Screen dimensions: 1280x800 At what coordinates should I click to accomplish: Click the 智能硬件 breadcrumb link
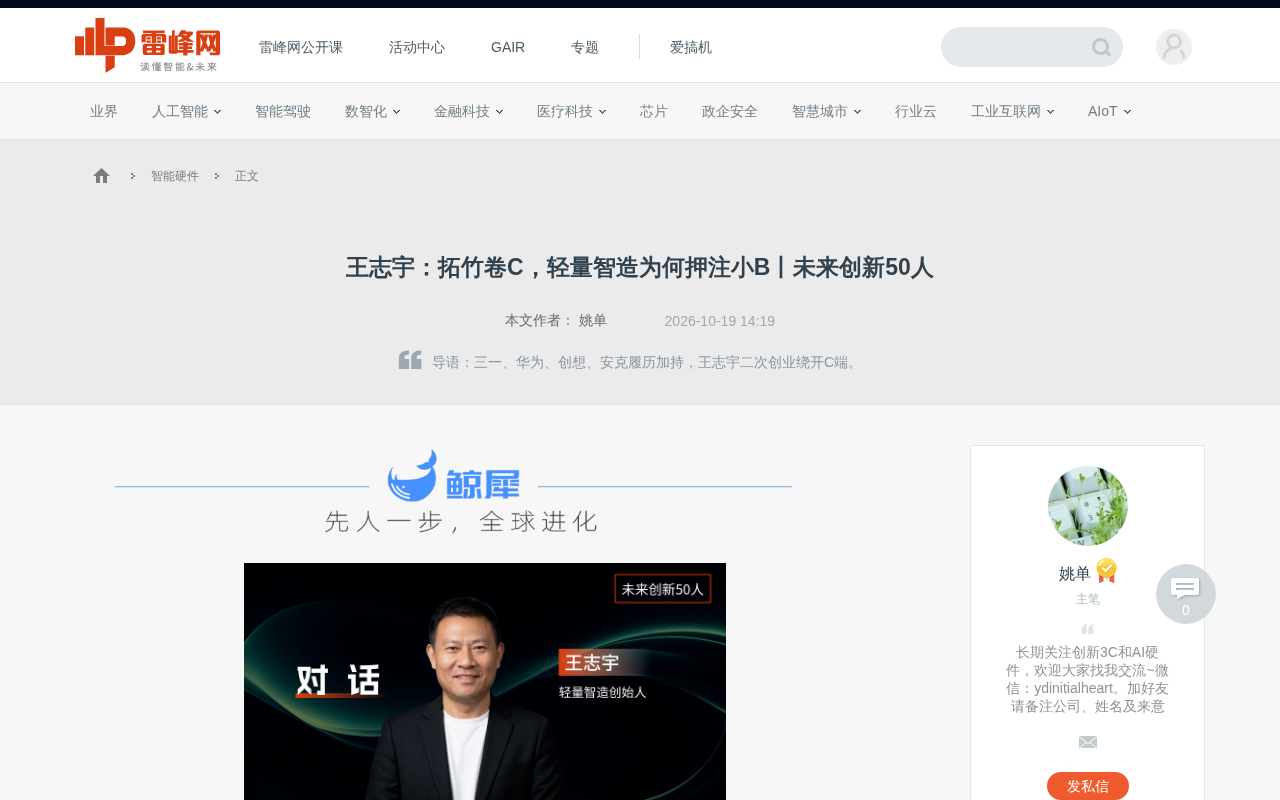click(175, 176)
